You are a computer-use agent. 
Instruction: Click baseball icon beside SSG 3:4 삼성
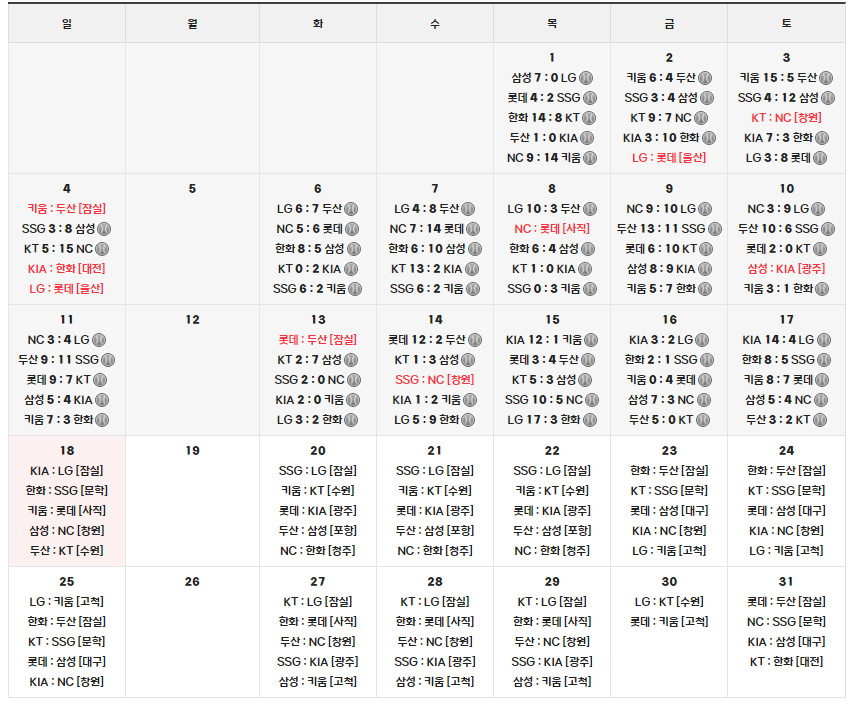[707, 98]
